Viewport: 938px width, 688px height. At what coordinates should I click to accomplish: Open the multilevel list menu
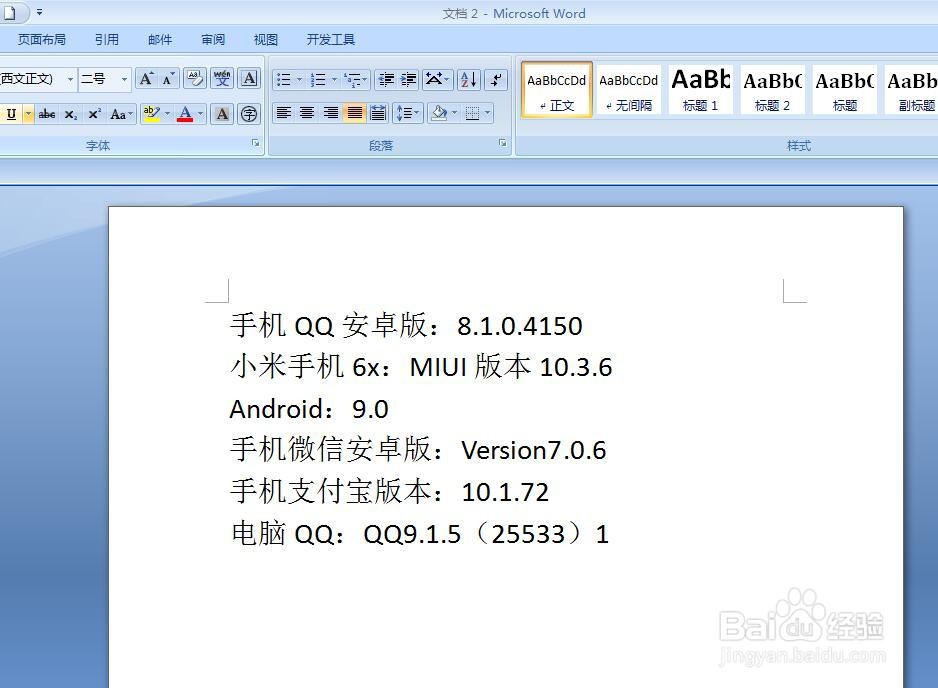(356, 80)
